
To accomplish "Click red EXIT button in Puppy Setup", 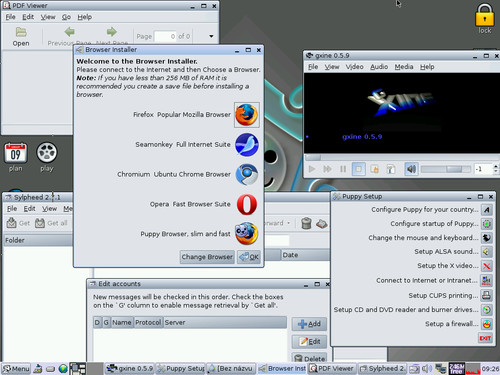I will click(x=485, y=338).
